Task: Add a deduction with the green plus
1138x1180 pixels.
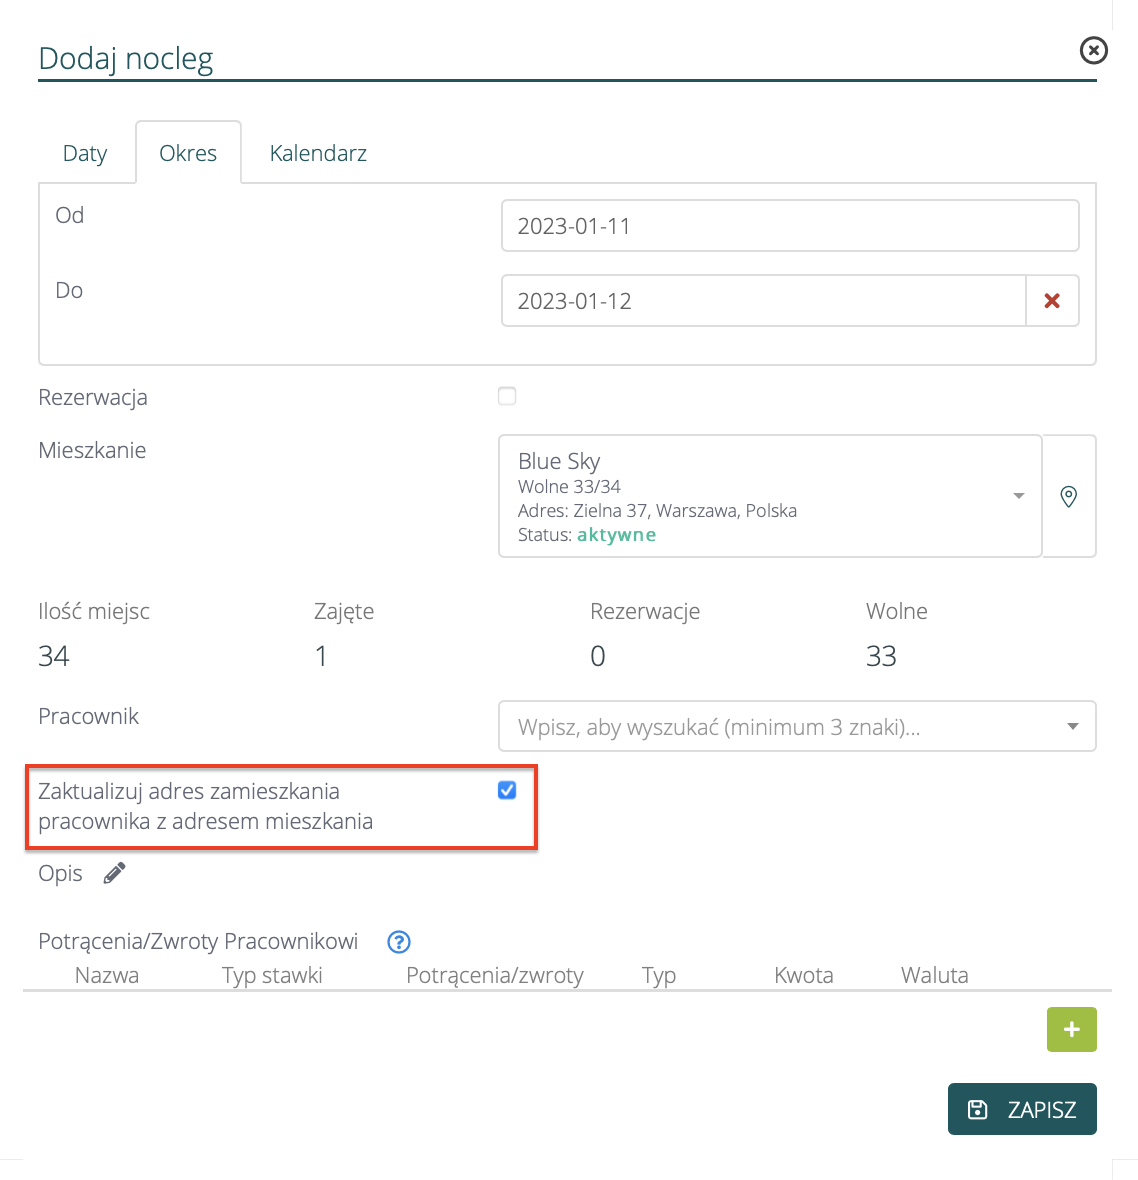Action: point(1071,1030)
